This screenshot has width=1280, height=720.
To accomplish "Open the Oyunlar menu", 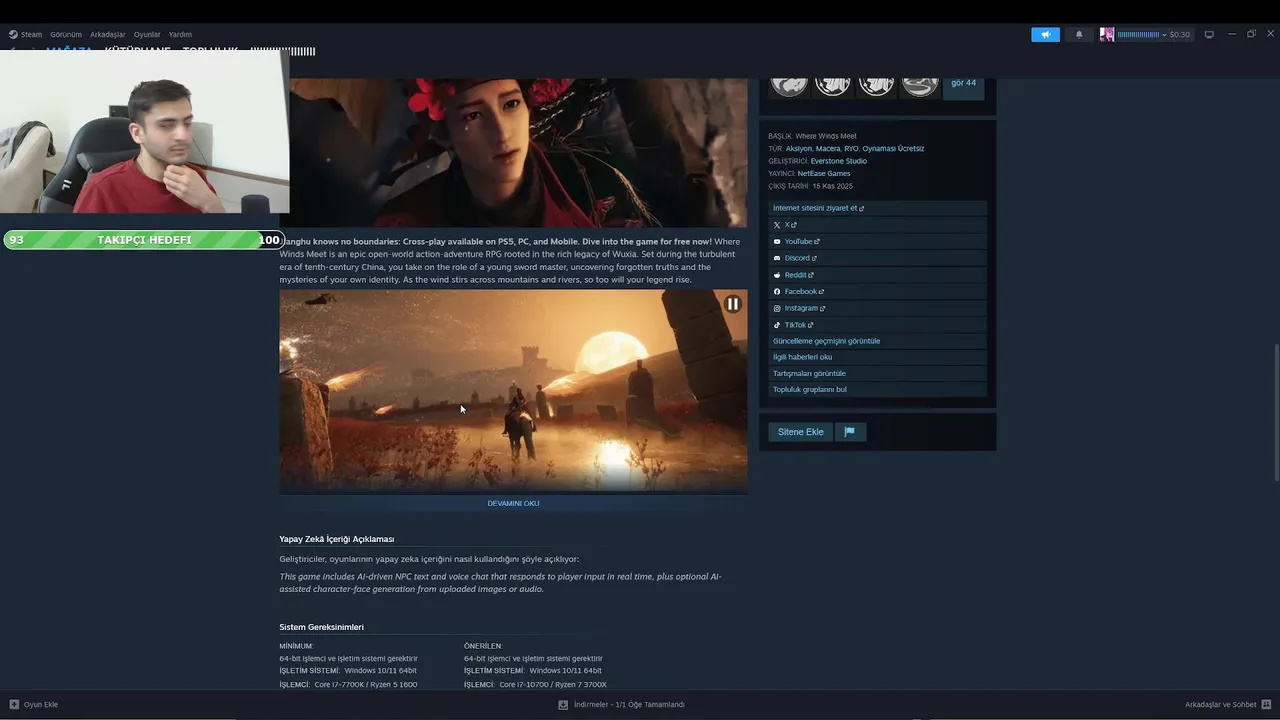I will [147, 34].
